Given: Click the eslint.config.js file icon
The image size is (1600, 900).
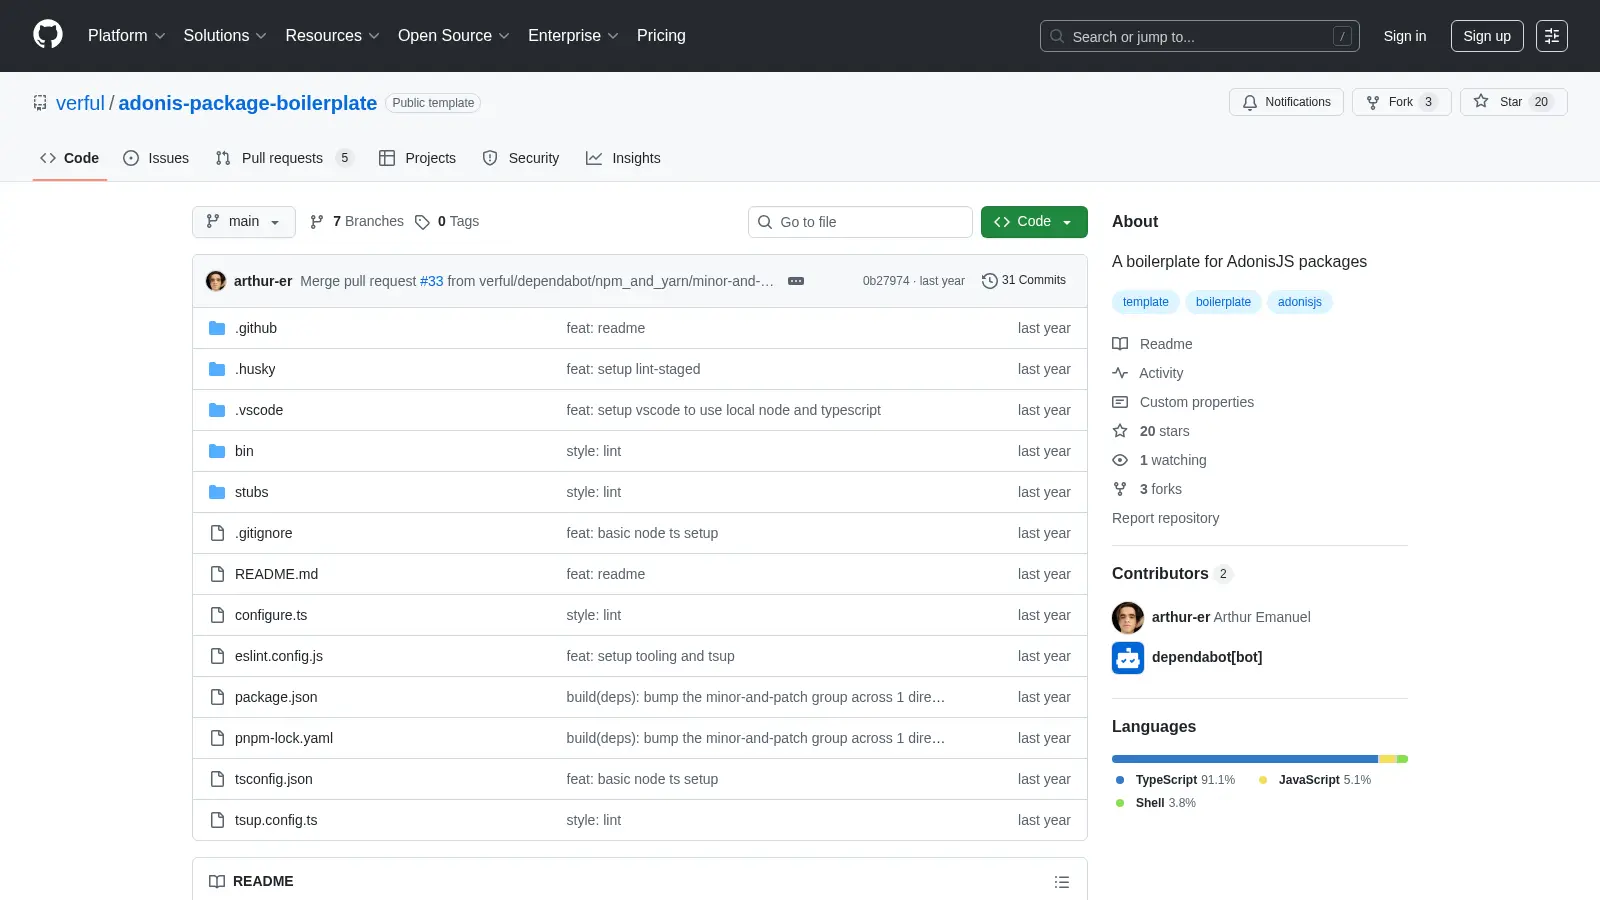Looking at the screenshot, I should (x=217, y=656).
